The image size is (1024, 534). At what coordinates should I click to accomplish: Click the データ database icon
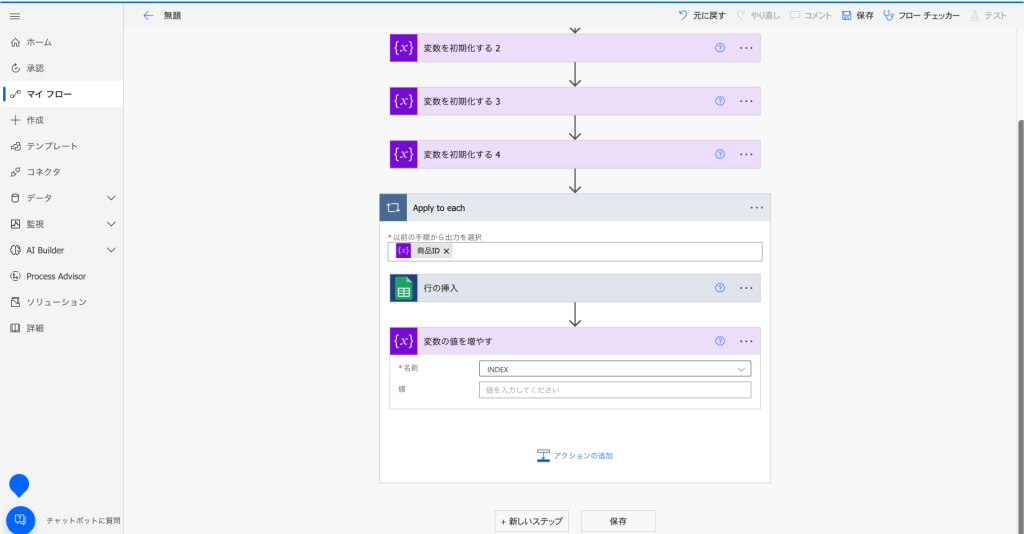pyautogui.click(x=15, y=198)
